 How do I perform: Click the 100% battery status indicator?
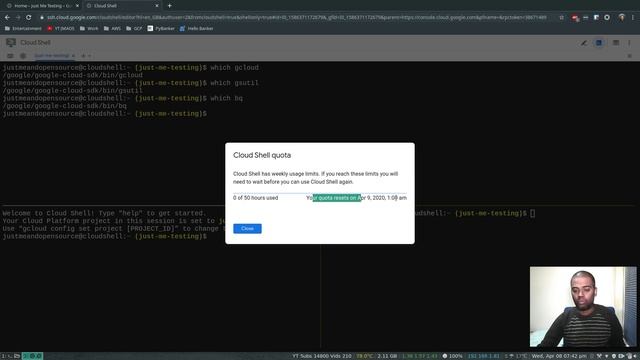coord(452,356)
